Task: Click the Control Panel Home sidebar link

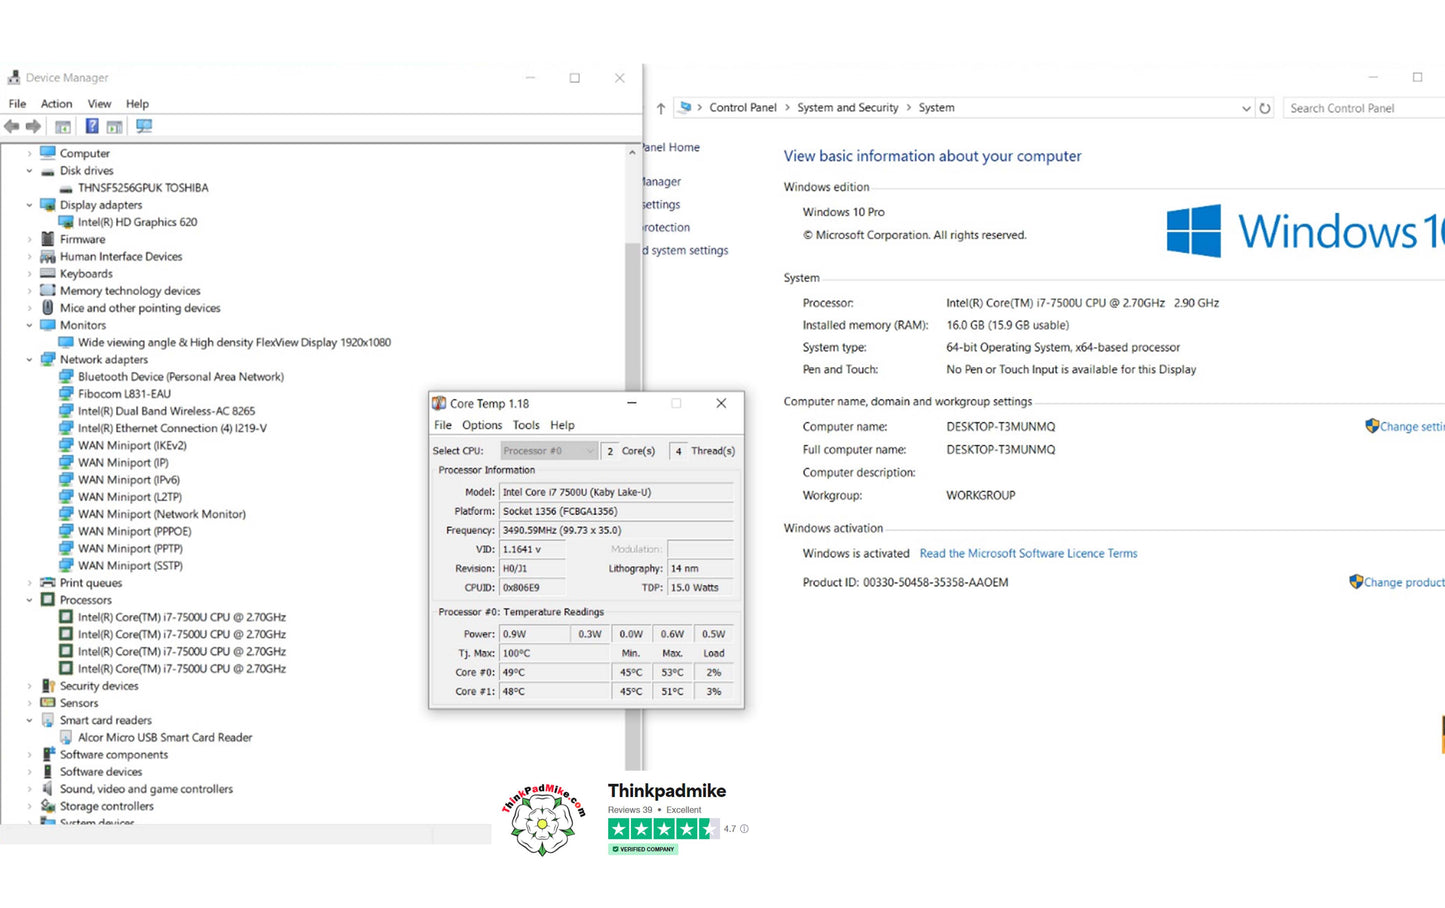Action: coord(672,148)
